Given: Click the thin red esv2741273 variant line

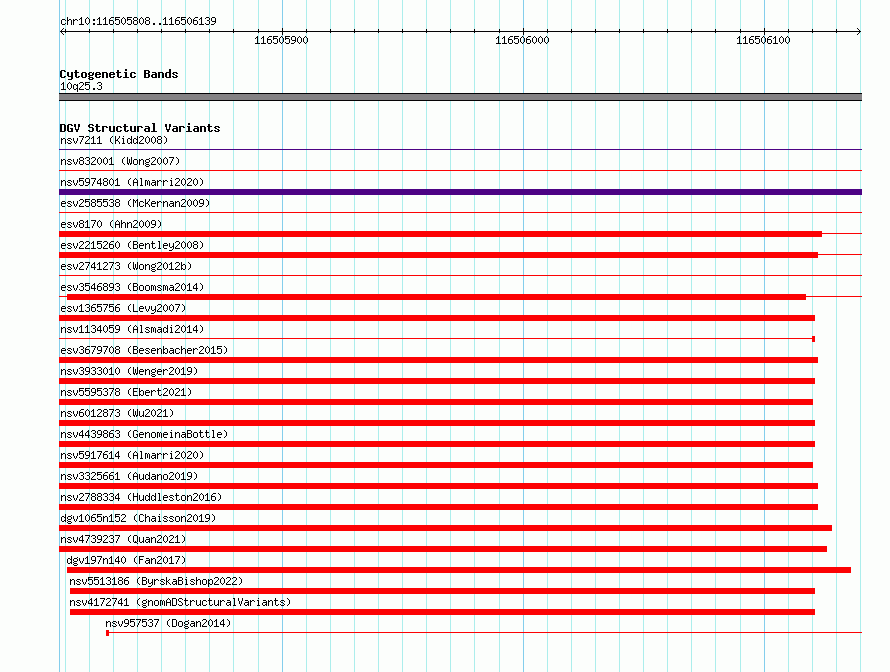Looking at the screenshot, I should (460, 276).
